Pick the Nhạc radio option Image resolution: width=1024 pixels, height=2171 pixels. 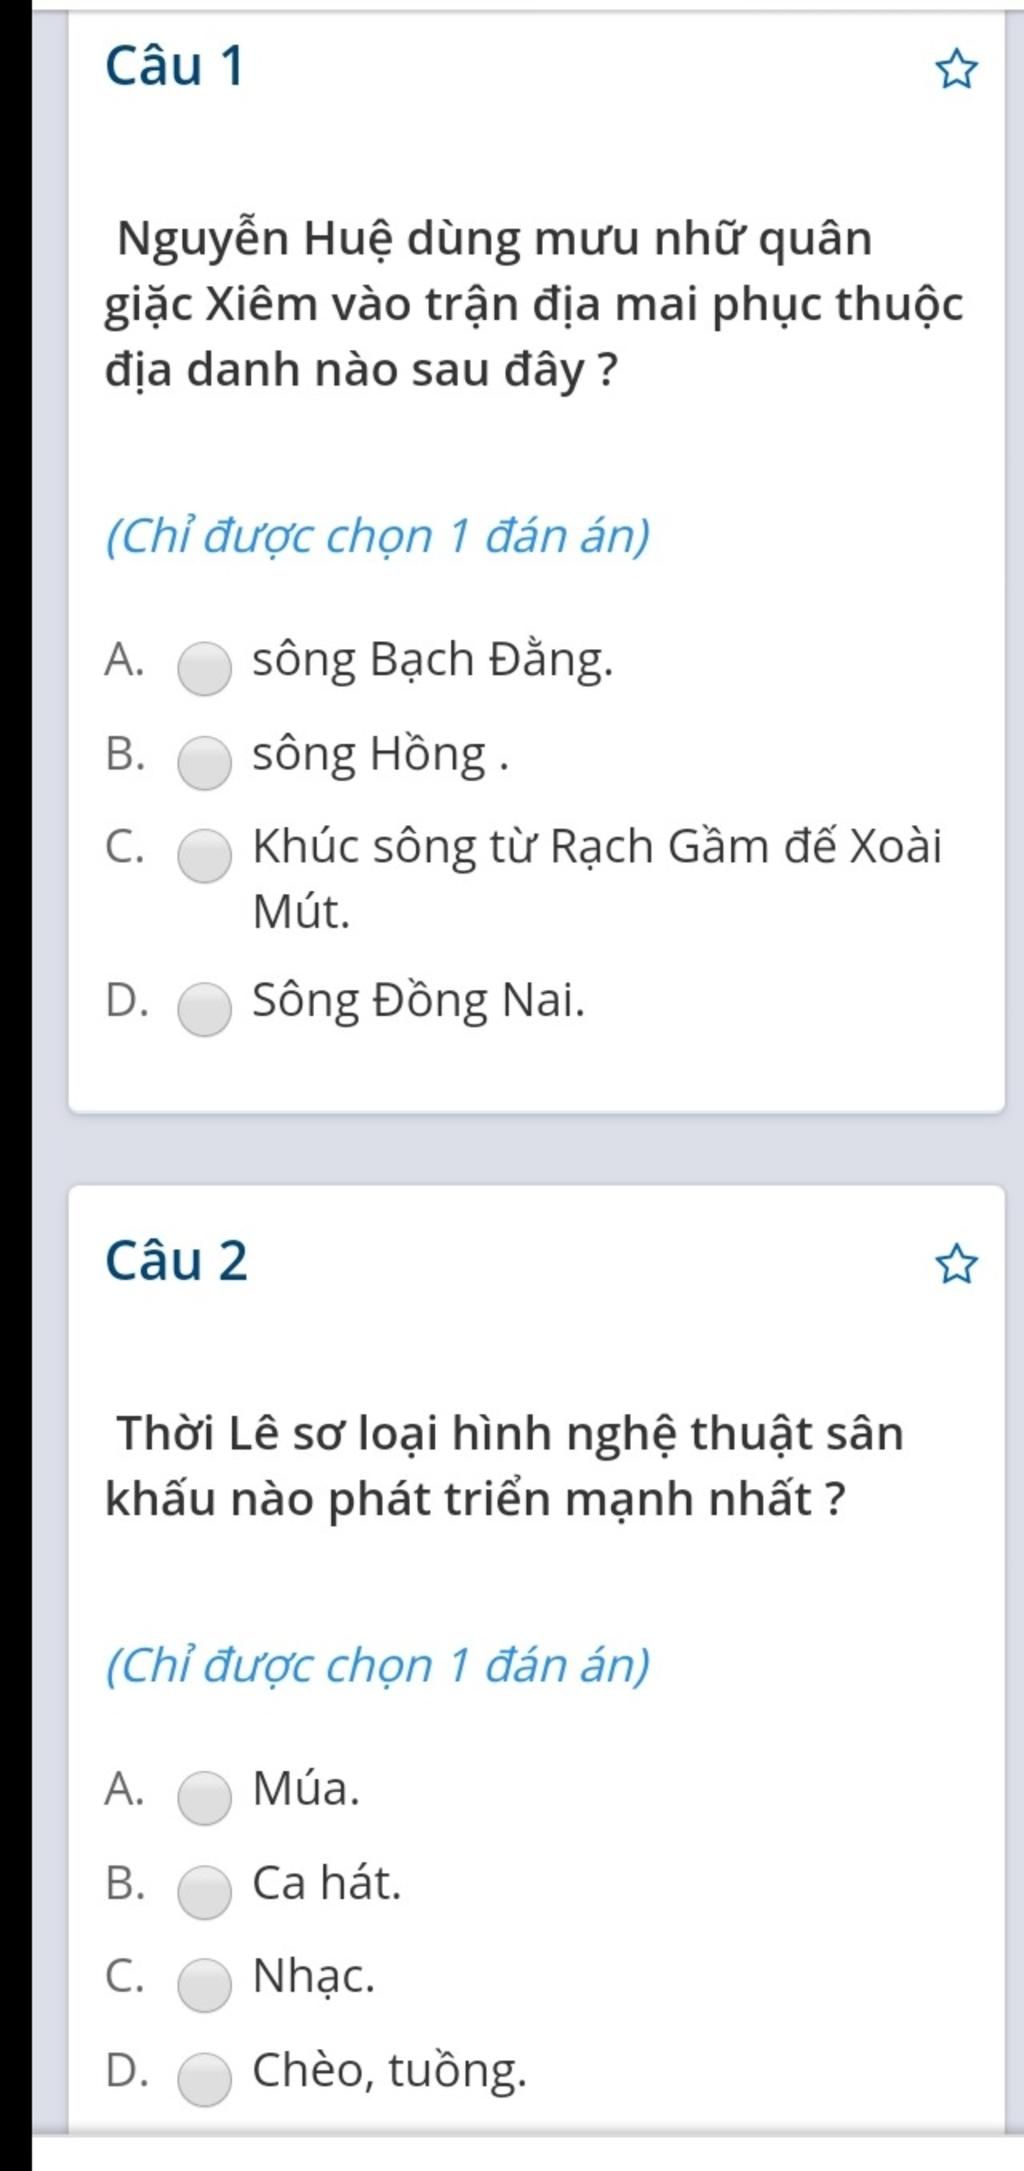pos(205,1985)
